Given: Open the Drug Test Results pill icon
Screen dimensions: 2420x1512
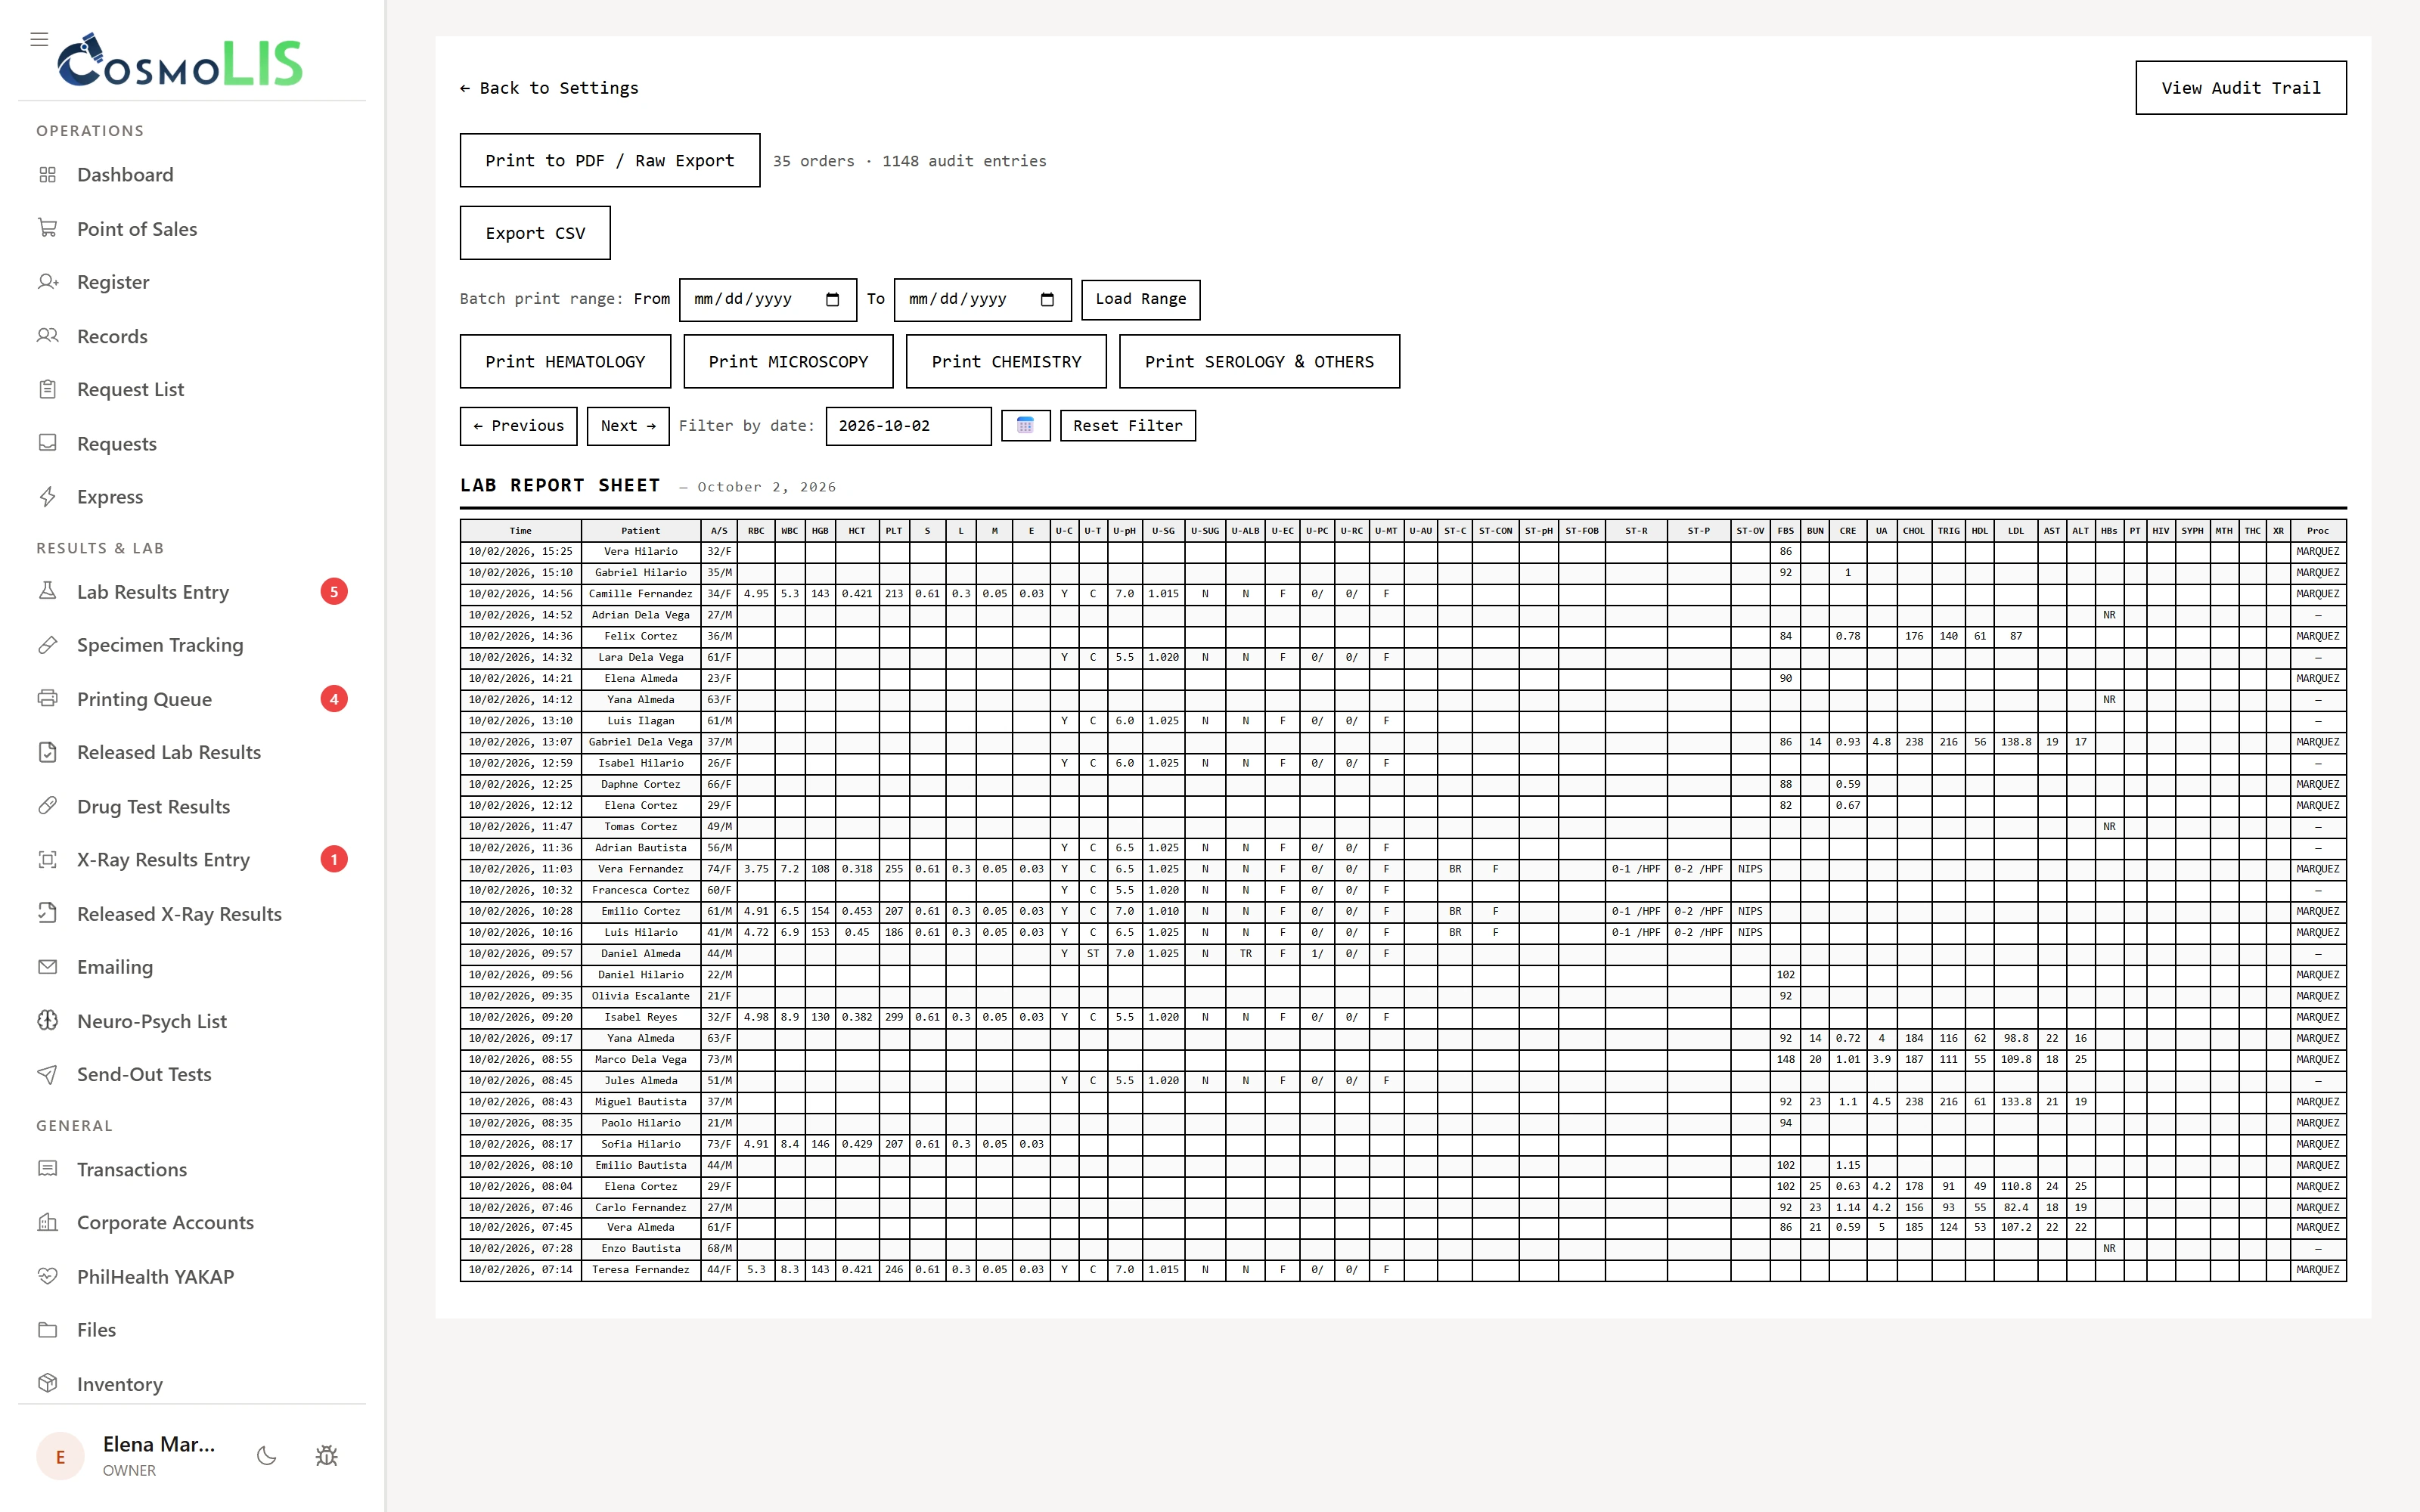Looking at the screenshot, I should point(47,805).
